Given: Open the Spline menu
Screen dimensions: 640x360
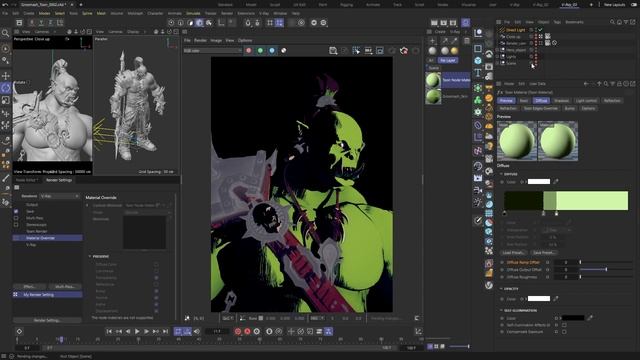Looking at the screenshot, I should click(87, 13).
